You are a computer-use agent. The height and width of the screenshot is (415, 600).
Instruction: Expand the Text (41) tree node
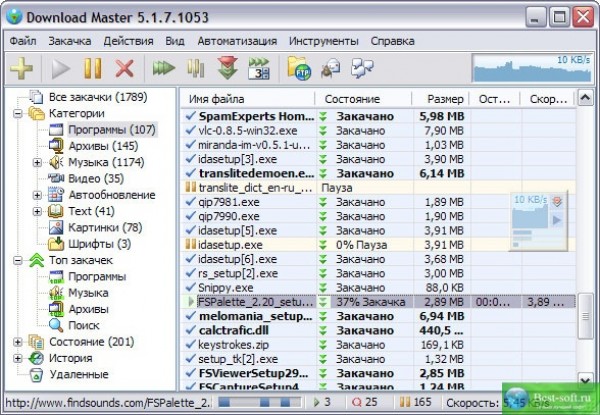37,211
